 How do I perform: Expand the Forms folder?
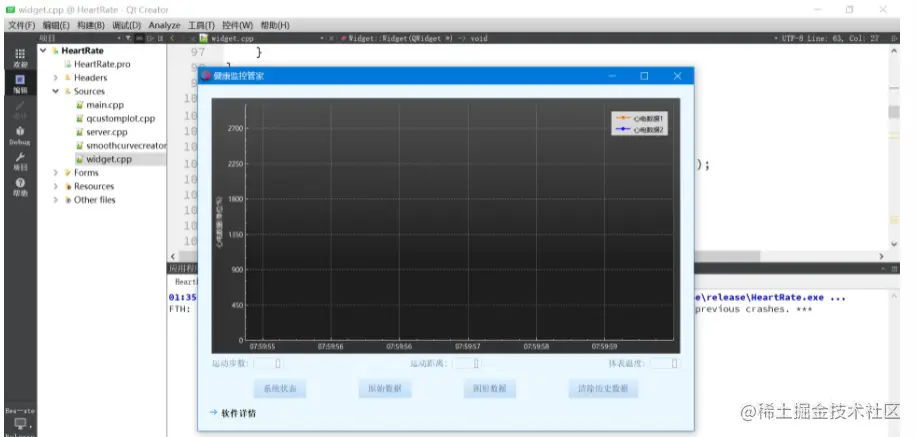[55, 172]
